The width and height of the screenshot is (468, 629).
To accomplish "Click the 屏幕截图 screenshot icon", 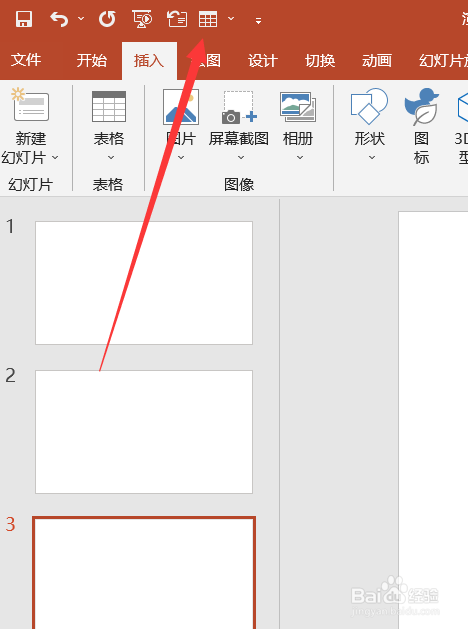I will coord(239,107).
